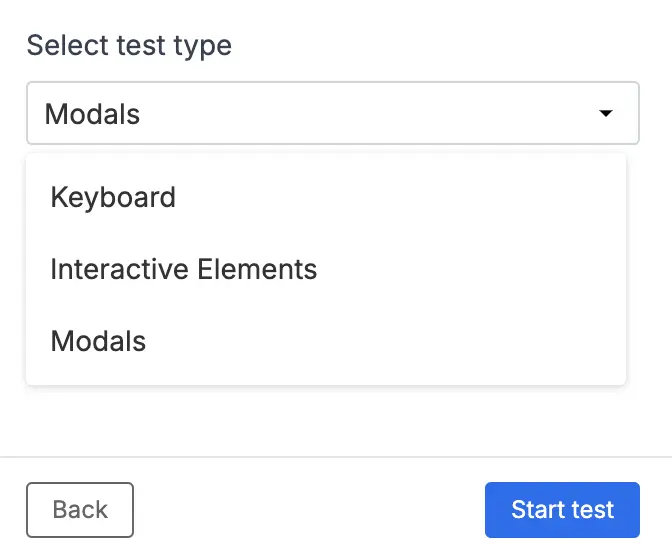672x554 pixels.
Task: Switch test type to Keyboard
Action: point(113,197)
